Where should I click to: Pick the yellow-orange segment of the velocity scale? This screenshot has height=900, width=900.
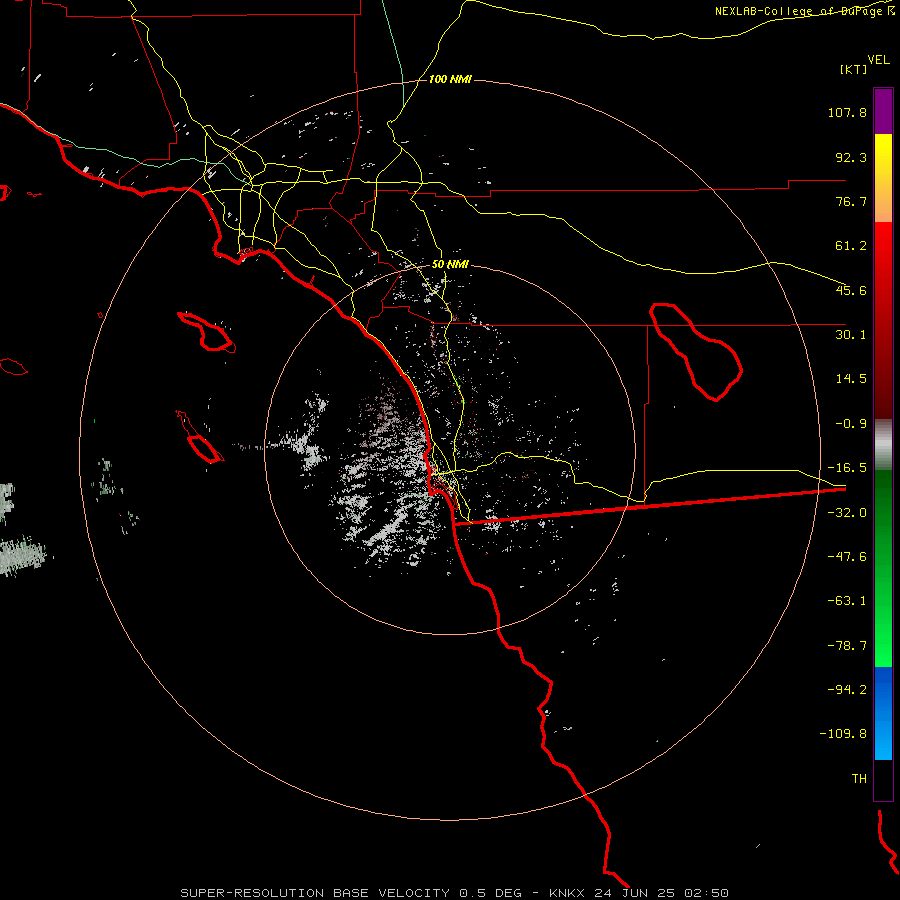coord(883,178)
